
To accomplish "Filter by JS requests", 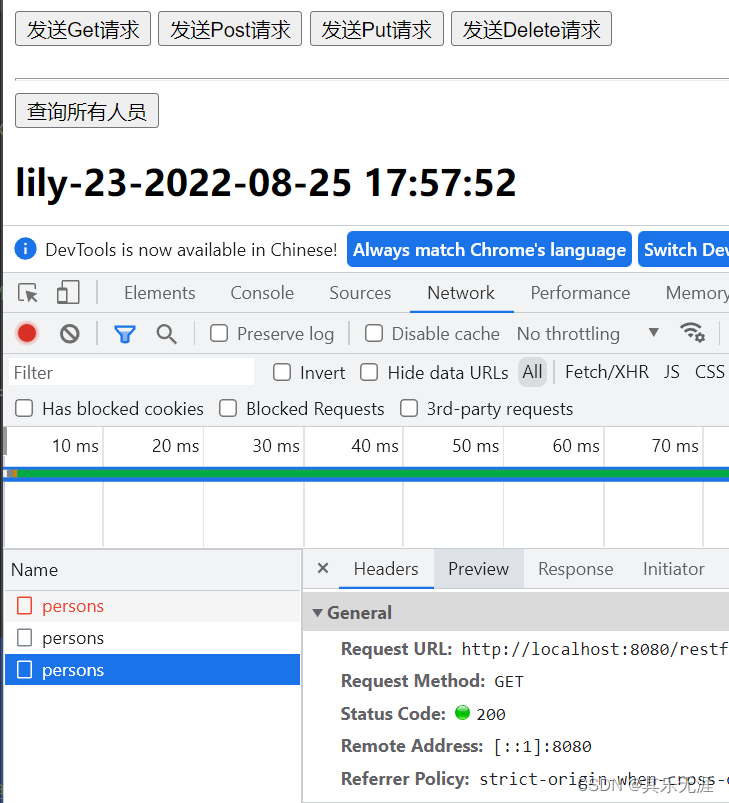I will click(x=672, y=372).
